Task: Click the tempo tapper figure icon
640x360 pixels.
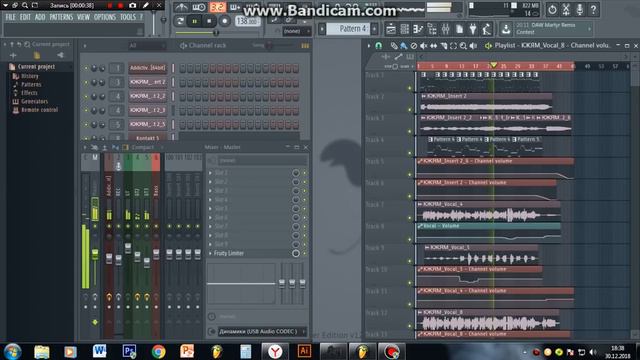Action: tap(487, 29)
